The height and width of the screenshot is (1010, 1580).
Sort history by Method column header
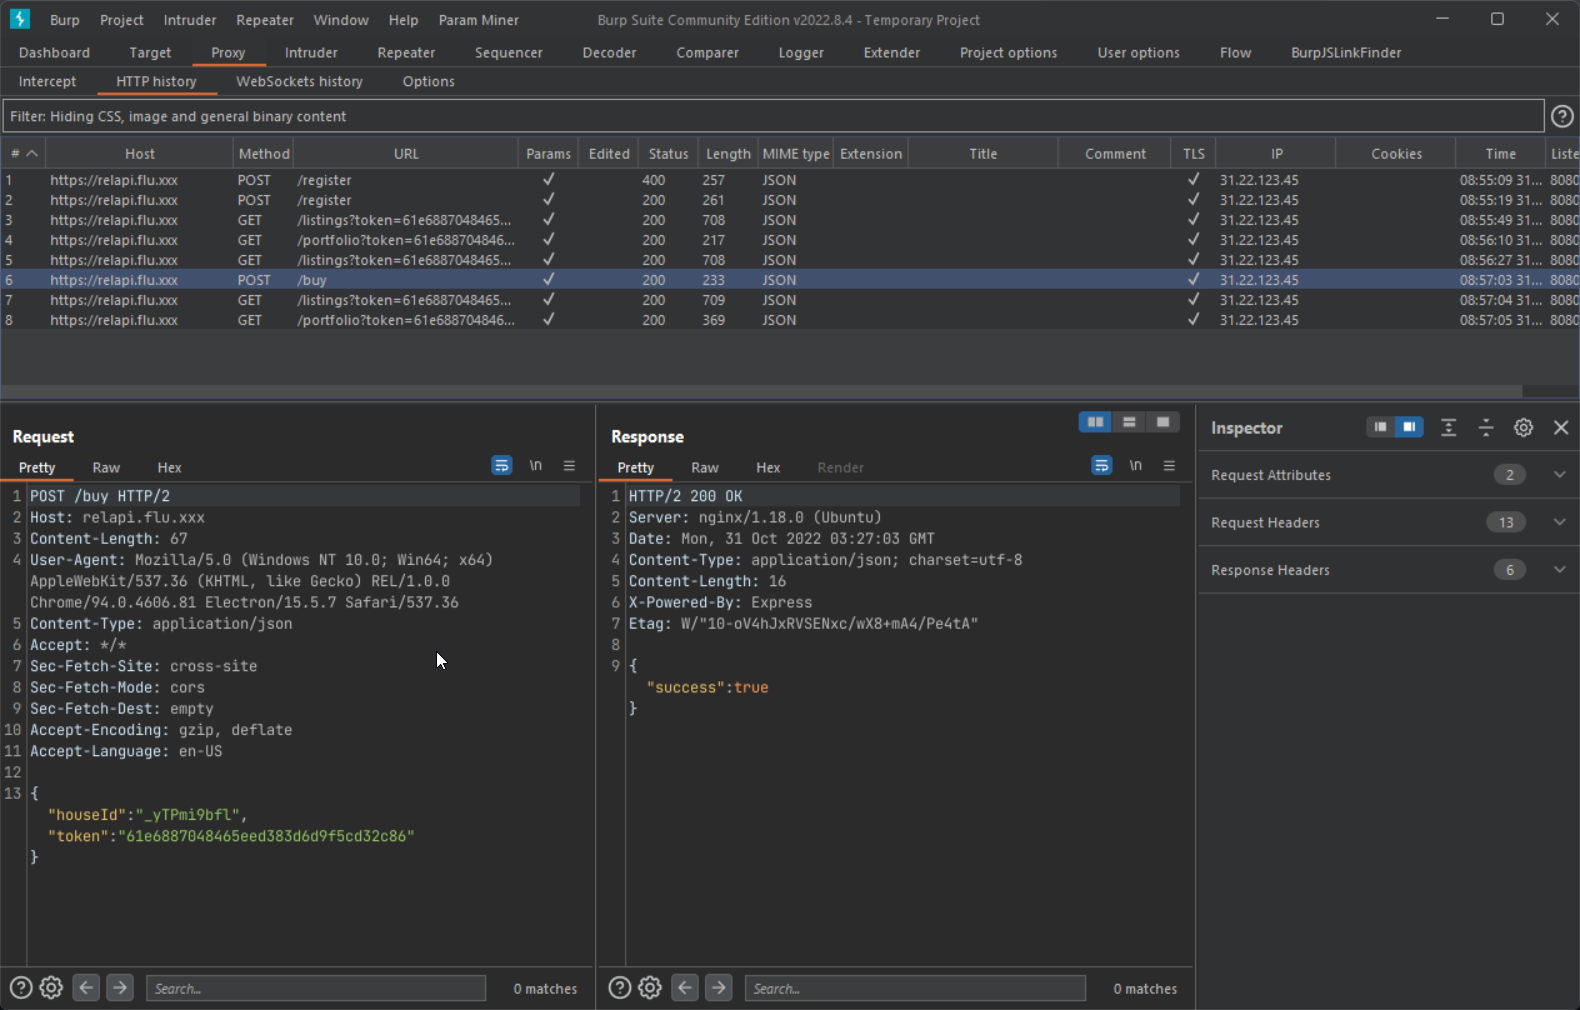(264, 153)
